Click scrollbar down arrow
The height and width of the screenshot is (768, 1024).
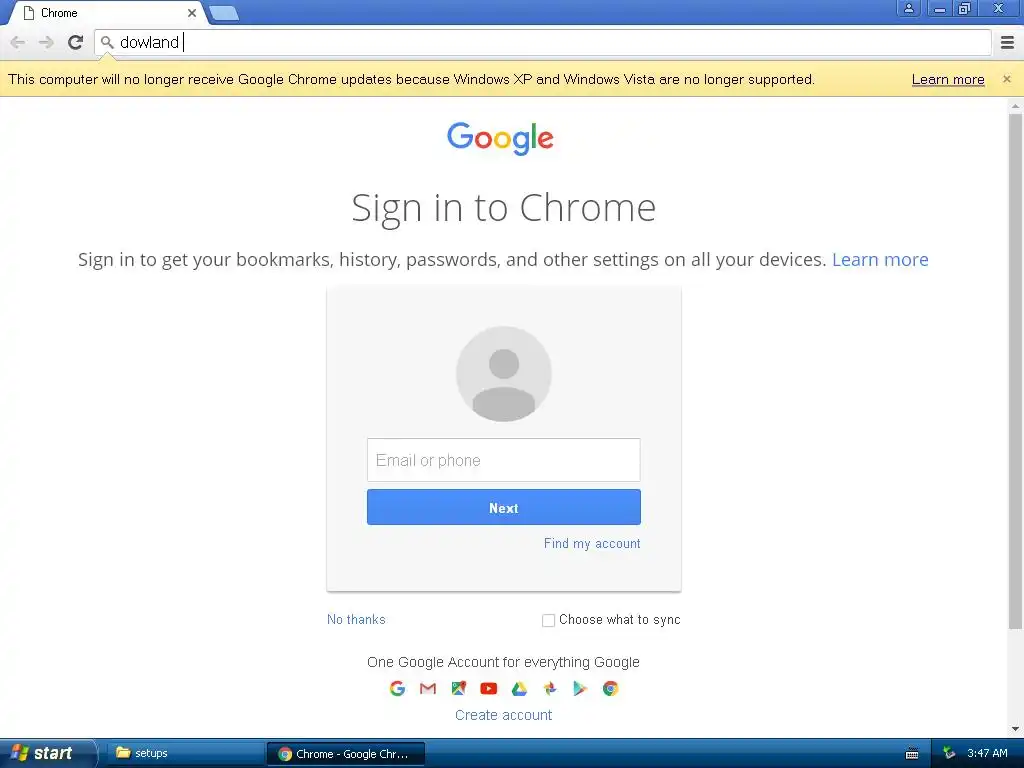pyautogui.click(x=1015, y=729)
